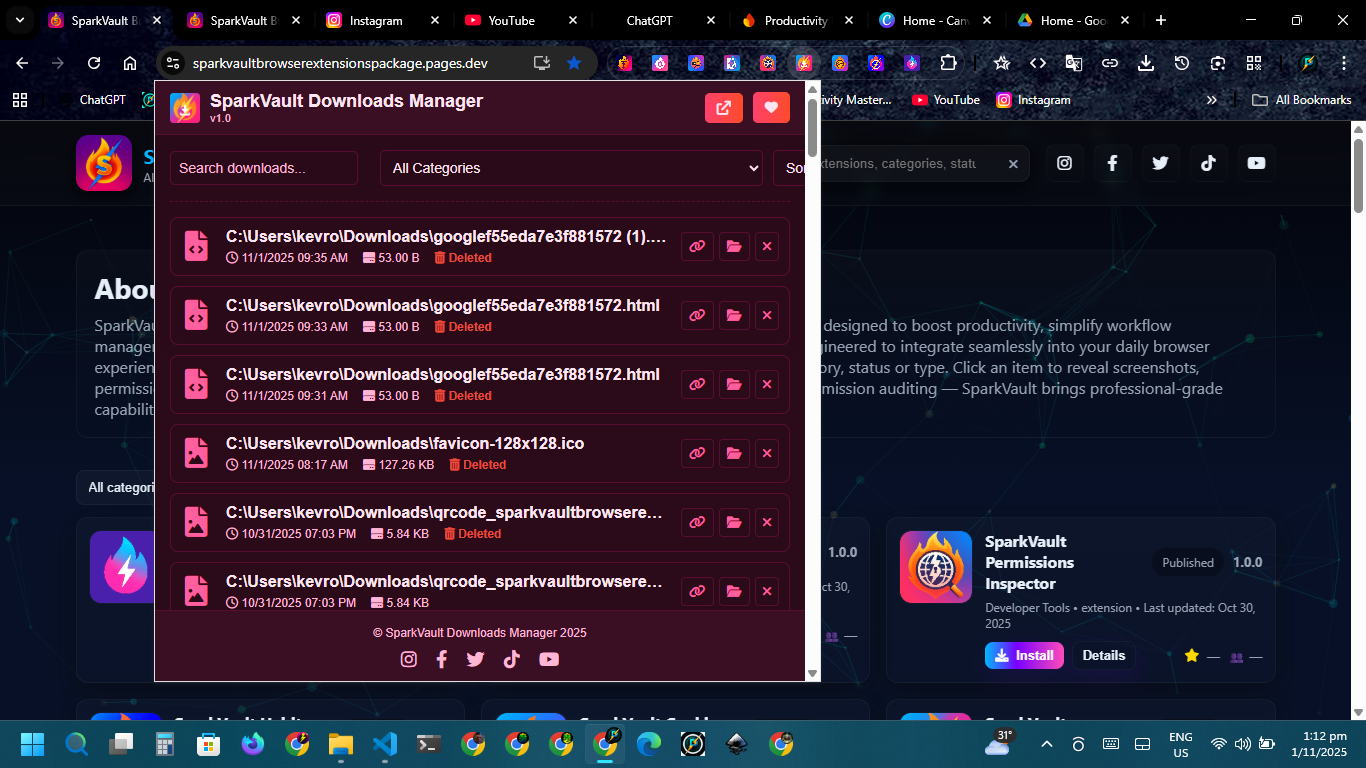Open Details for SparkVault Permissions Inspector

1103,656
